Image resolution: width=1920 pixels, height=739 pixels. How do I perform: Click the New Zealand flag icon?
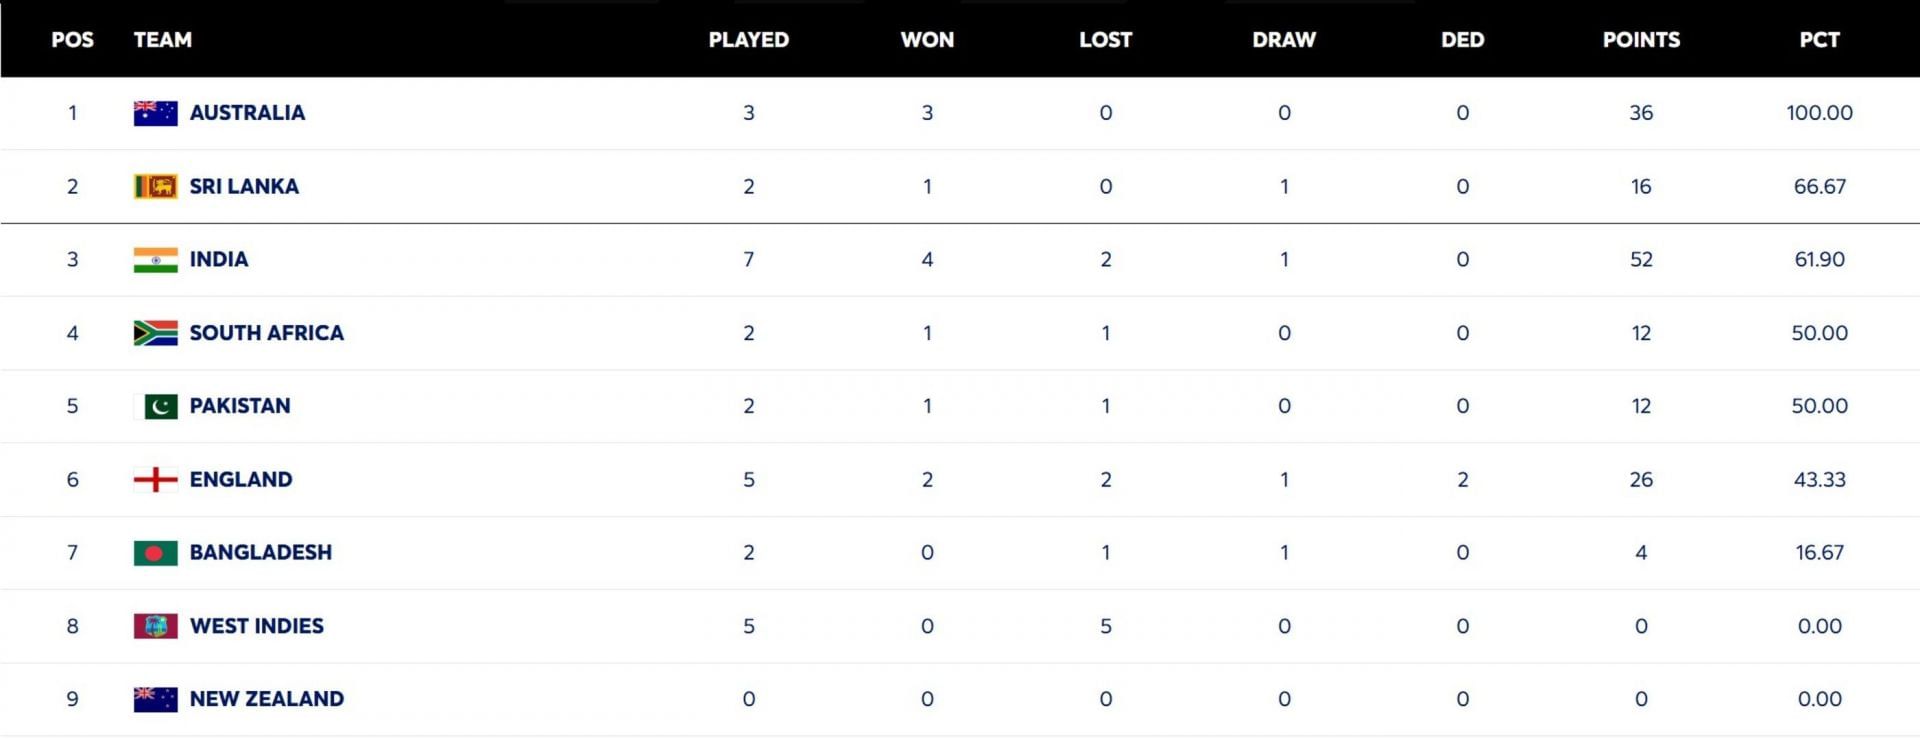[155, 699]
